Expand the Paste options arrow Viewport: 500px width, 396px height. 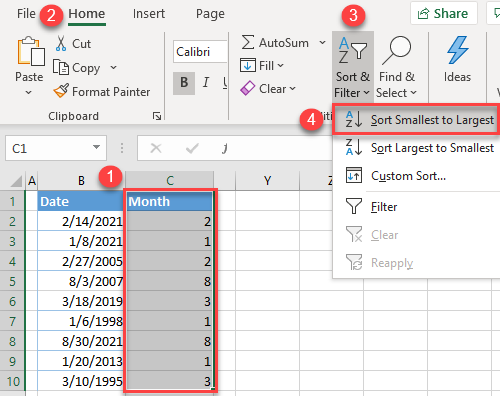(28, 92)
